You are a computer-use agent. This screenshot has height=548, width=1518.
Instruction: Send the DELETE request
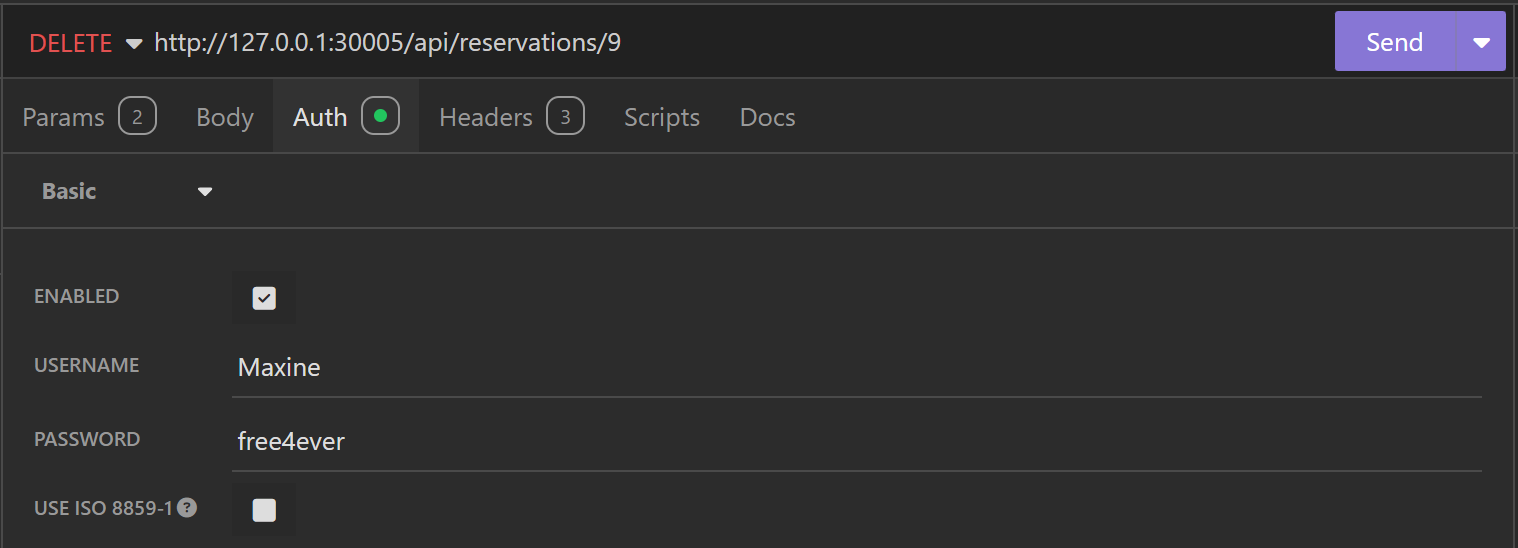(1394, 42)
